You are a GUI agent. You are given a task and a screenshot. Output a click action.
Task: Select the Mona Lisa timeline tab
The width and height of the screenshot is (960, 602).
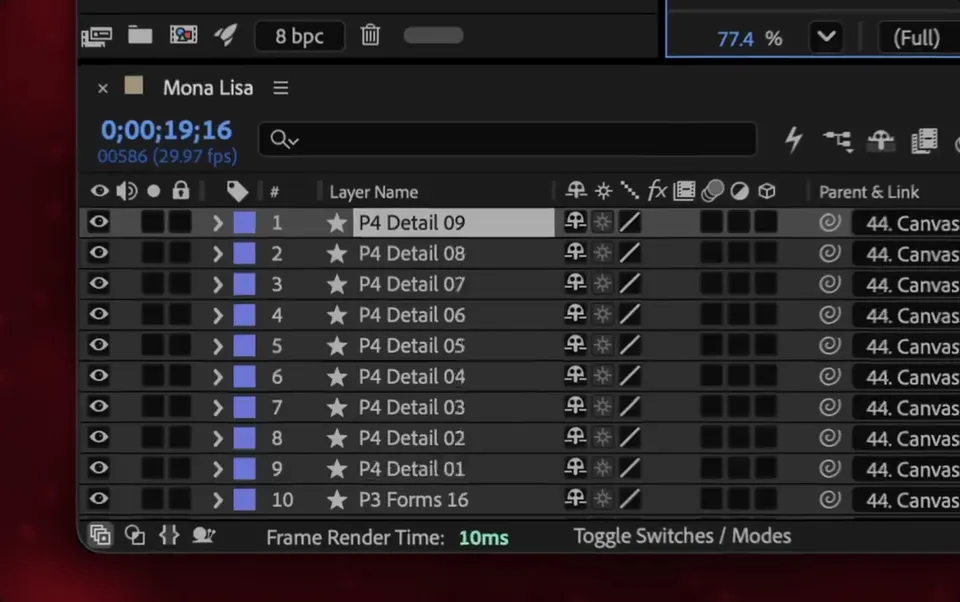[x=208, y=88]
